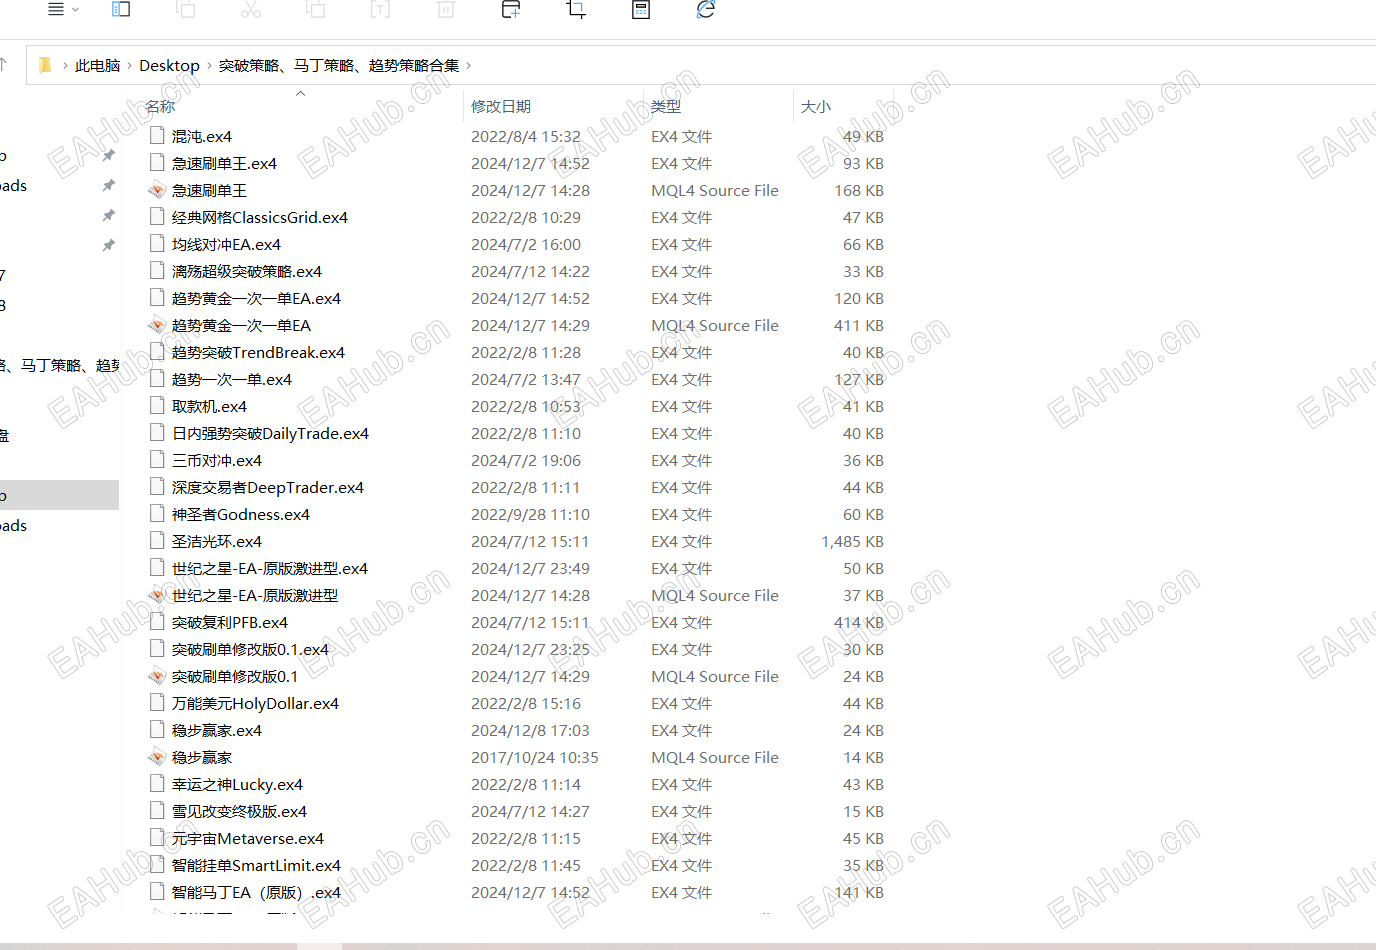Toggle the sidebar panel icon in the toolbar
The image size is (1376, 950).
(x=121, y=10)
